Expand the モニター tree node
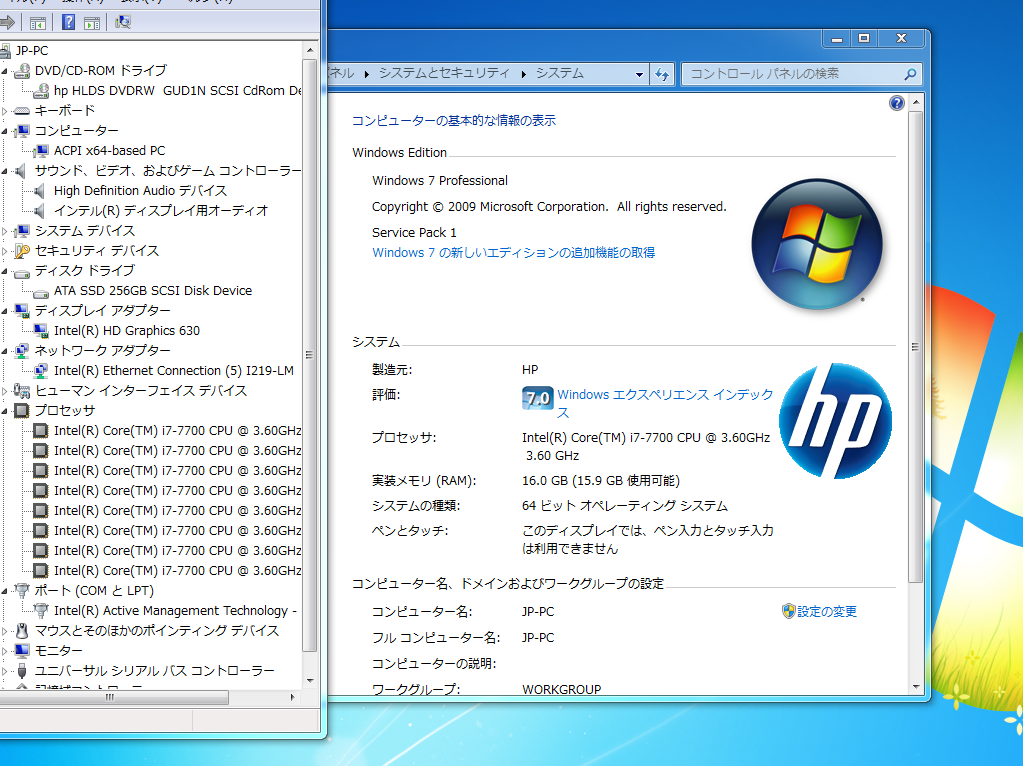This screenshot has width=1023, height=766. (x=7, y=650)
